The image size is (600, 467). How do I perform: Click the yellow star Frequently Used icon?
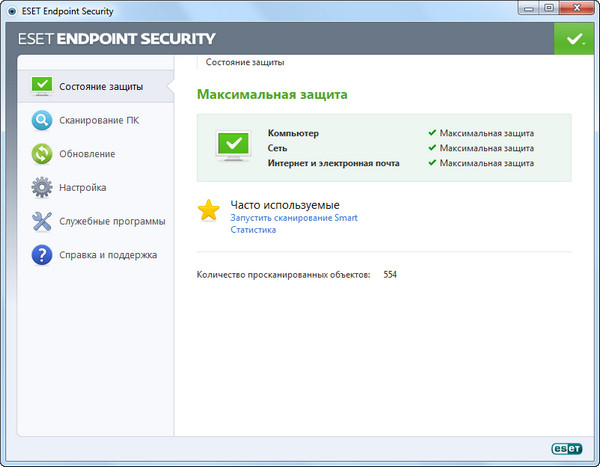point(208,210)
